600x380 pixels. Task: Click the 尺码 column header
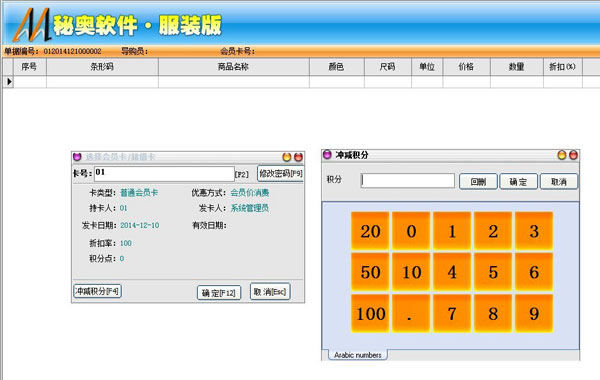388,67
